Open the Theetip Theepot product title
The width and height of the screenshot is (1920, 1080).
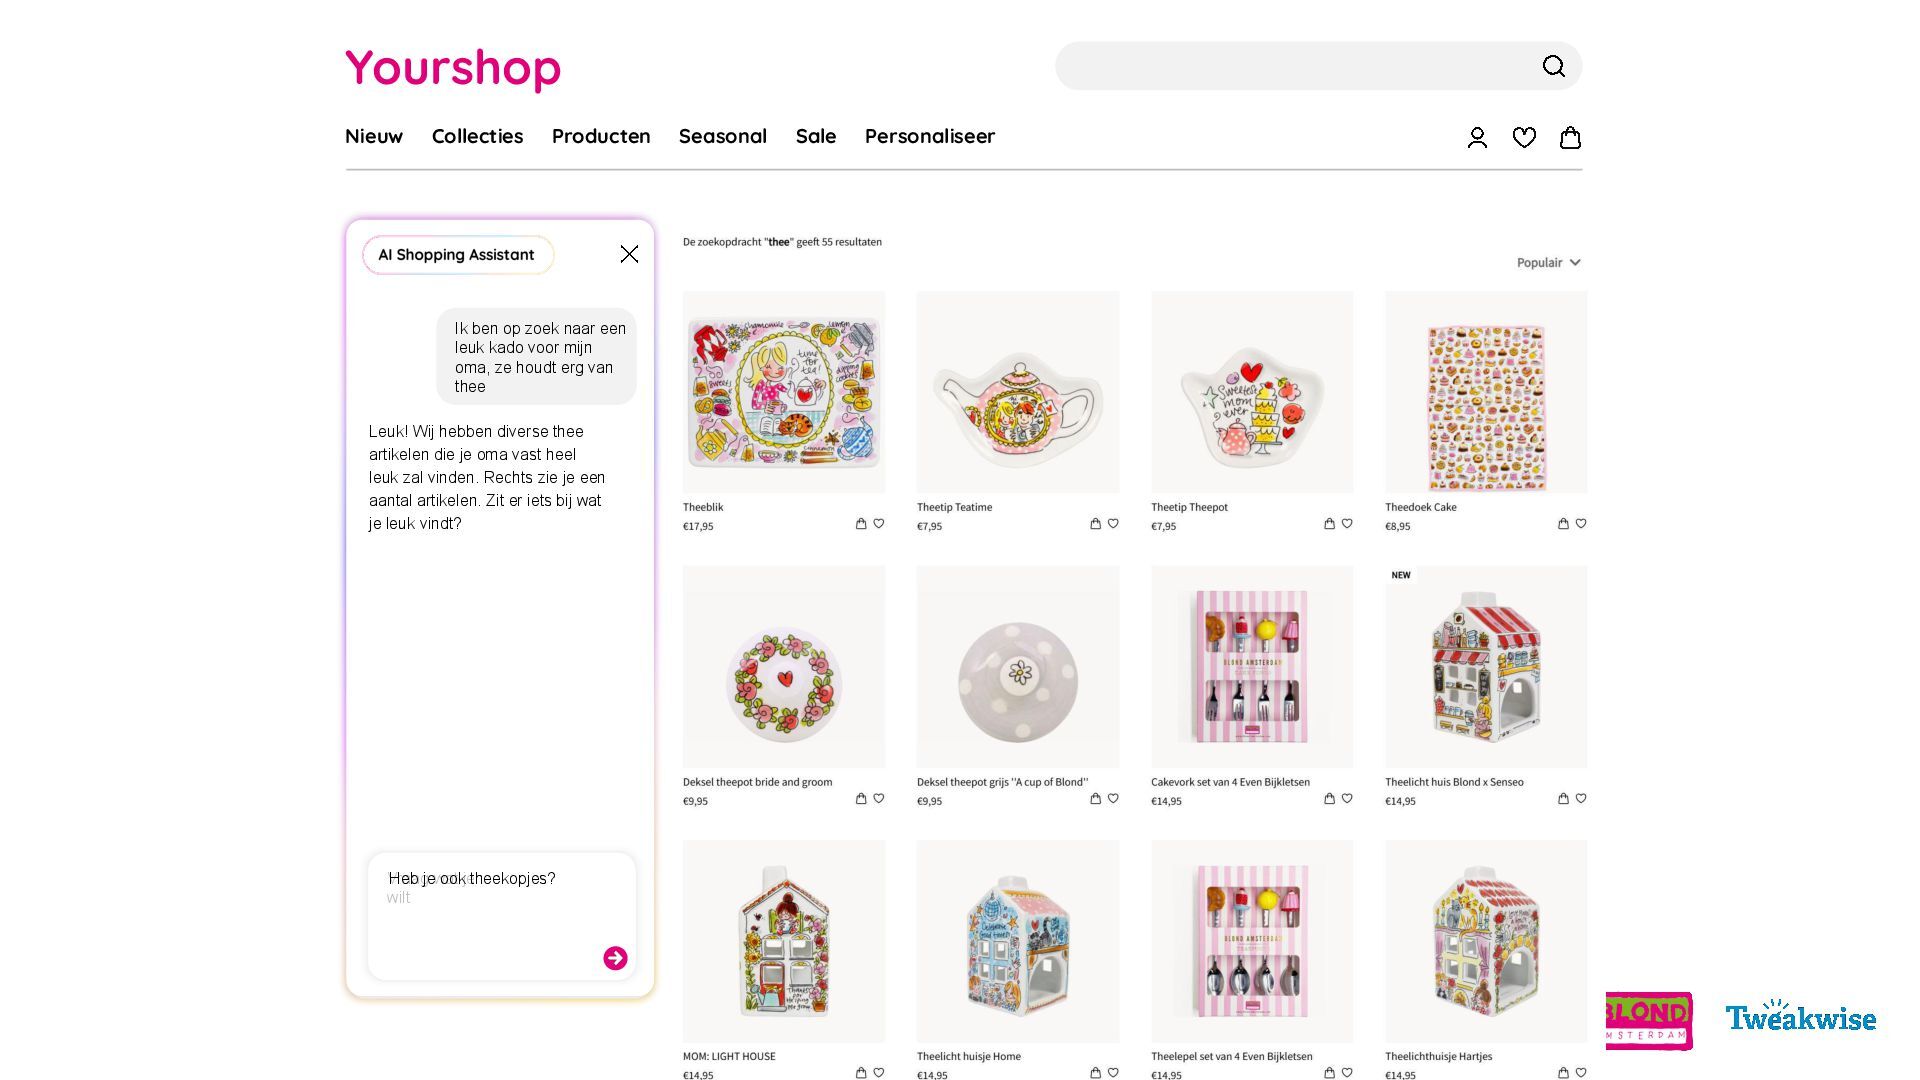click(1189, 507)
